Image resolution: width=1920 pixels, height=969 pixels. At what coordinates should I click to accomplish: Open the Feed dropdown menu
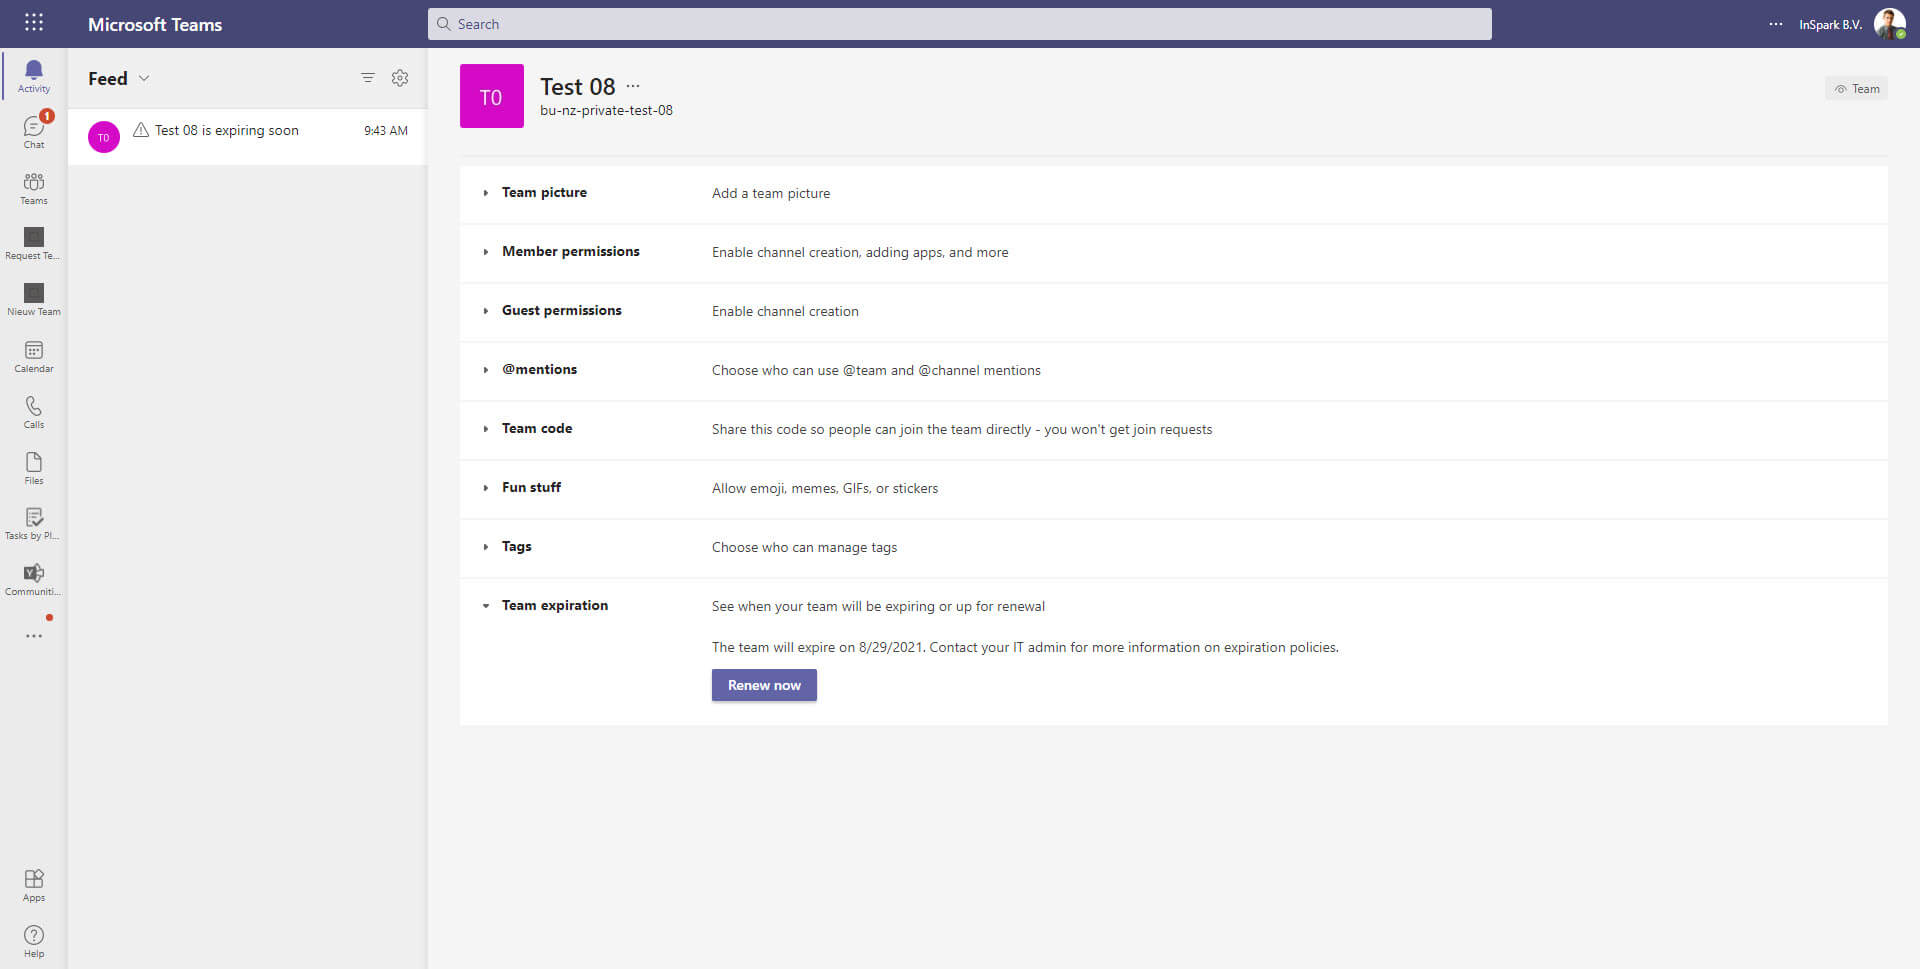pyautogui.click(x=118, y=78)
